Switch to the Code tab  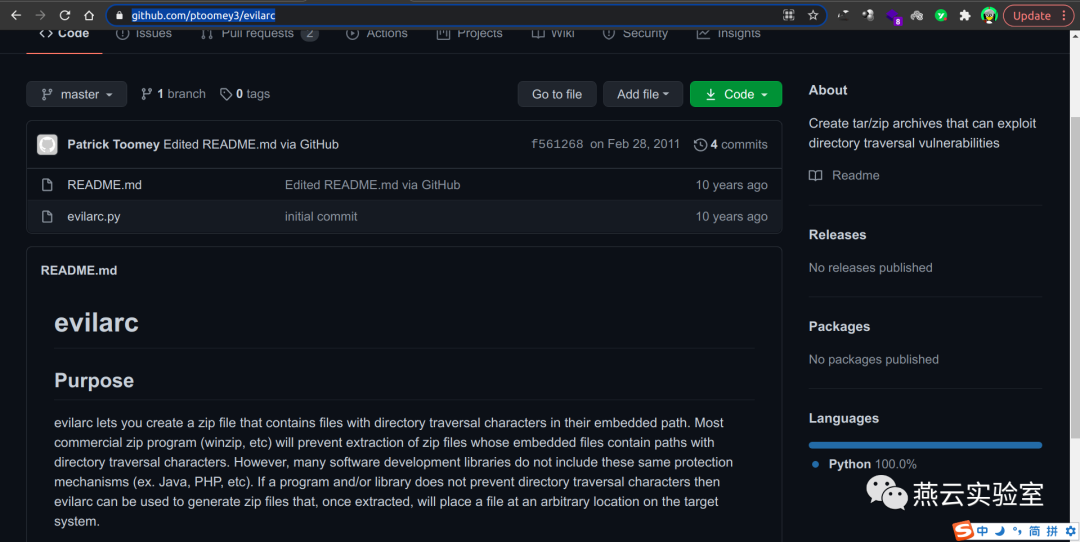click(64, 33)
